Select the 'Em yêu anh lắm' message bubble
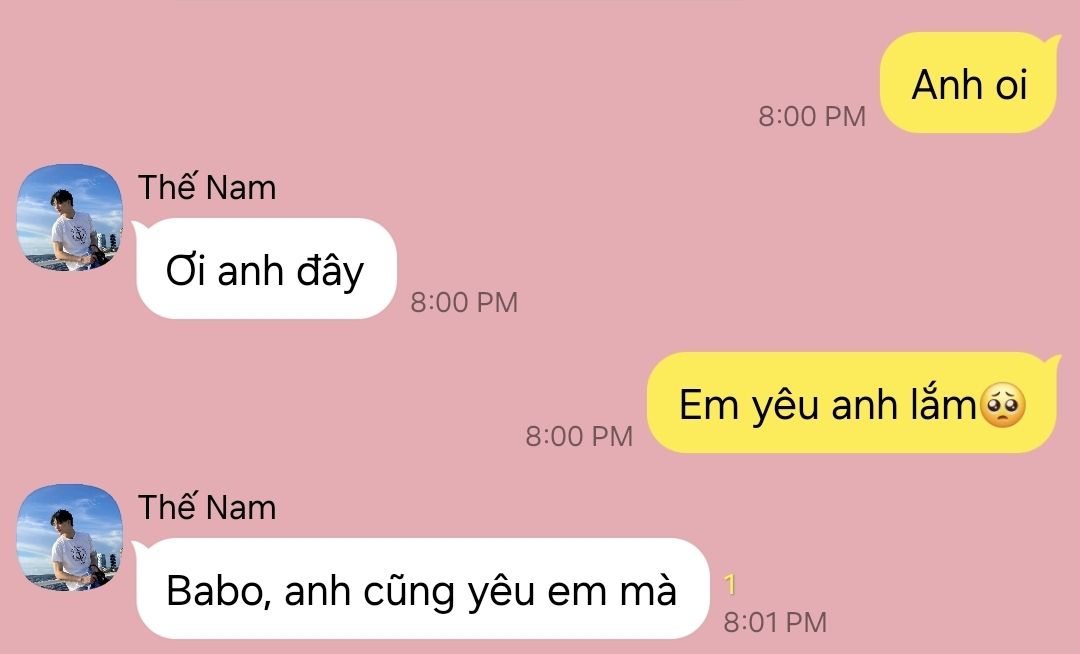This screenshot has width=1080, height=654. click(x=853, y=403)
